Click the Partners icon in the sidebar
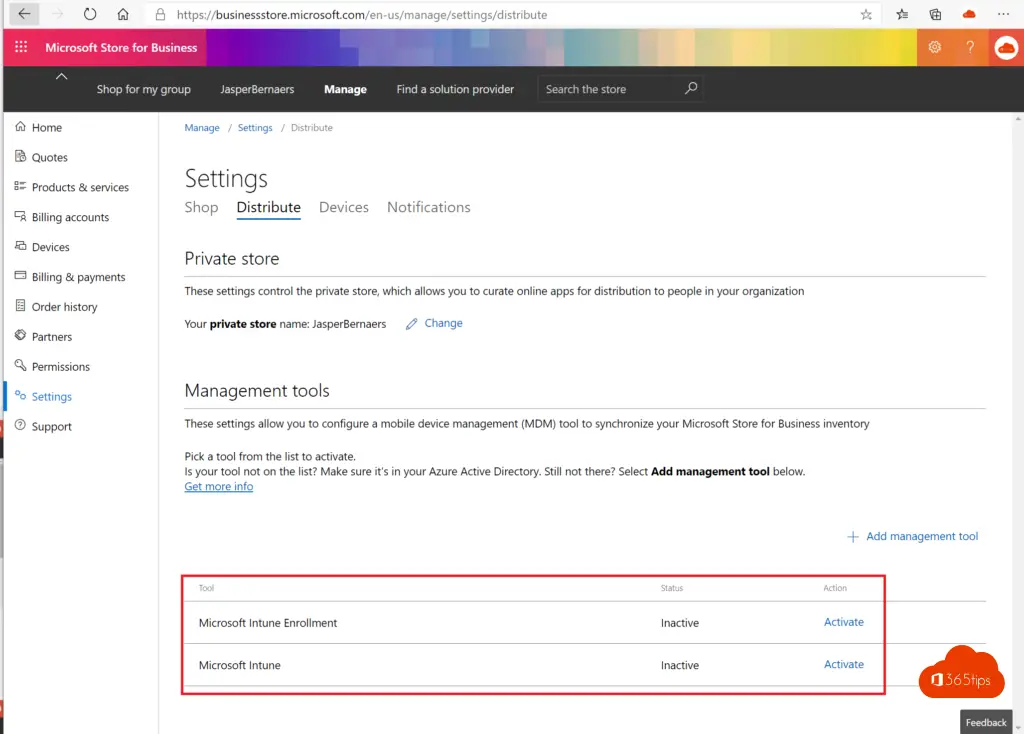This screenshot has width=1024, height=734. pyautogui.click(x=20, y=336)
